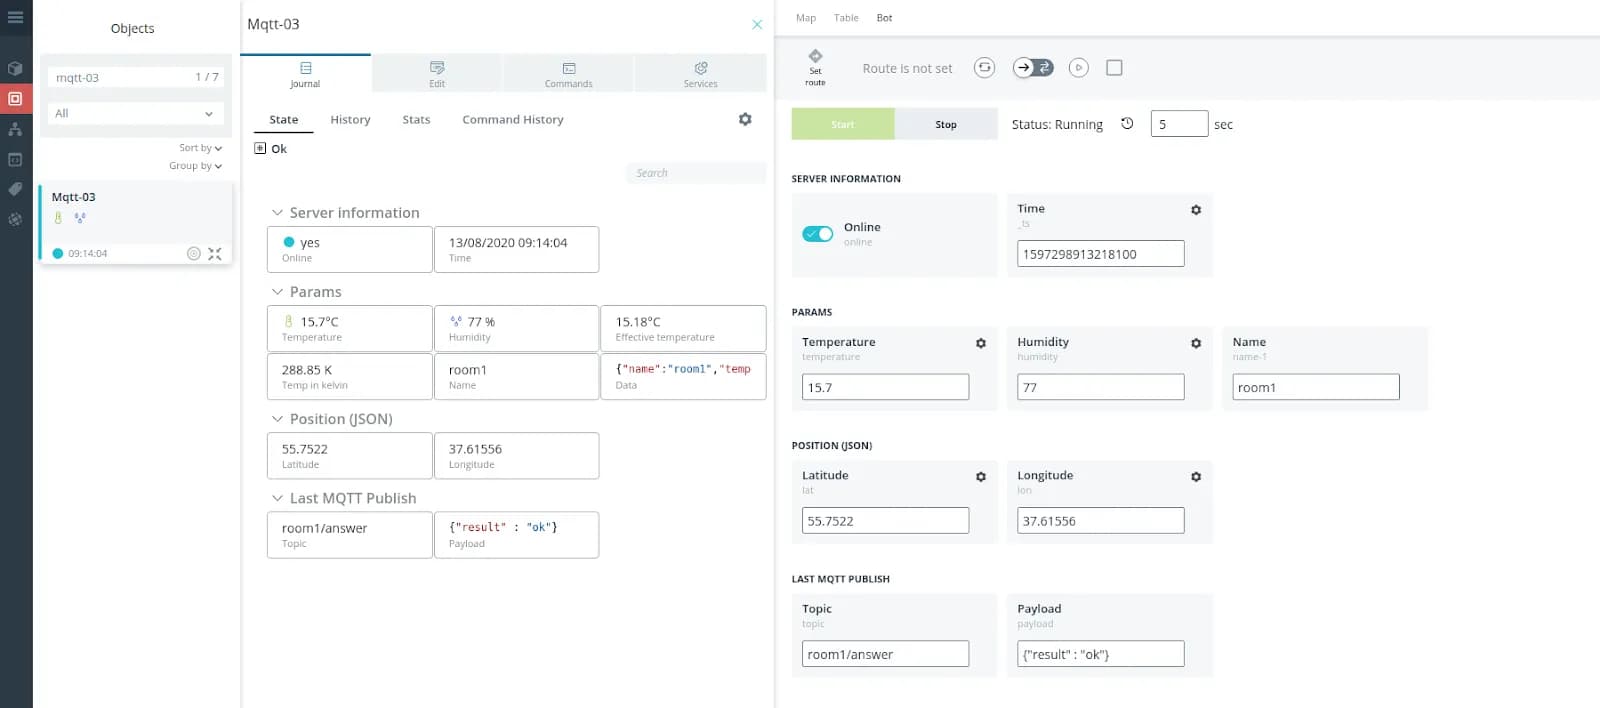The height and width of the screenshot is (708, 1600).
Task: Open the hamburger menu in the sidebar
Action: click(15, 17)
